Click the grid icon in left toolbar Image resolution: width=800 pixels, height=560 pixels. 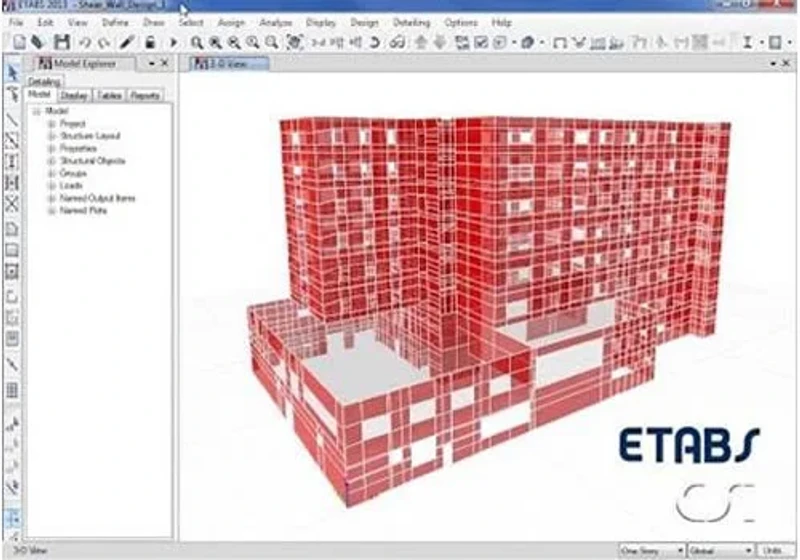click(x=12, y=391)
